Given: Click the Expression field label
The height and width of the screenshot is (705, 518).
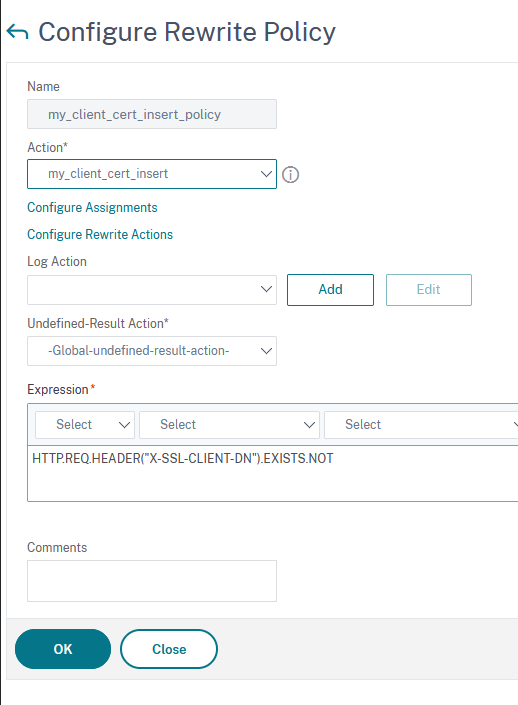Looking at the screenshot, I should [x=58, y=389].
